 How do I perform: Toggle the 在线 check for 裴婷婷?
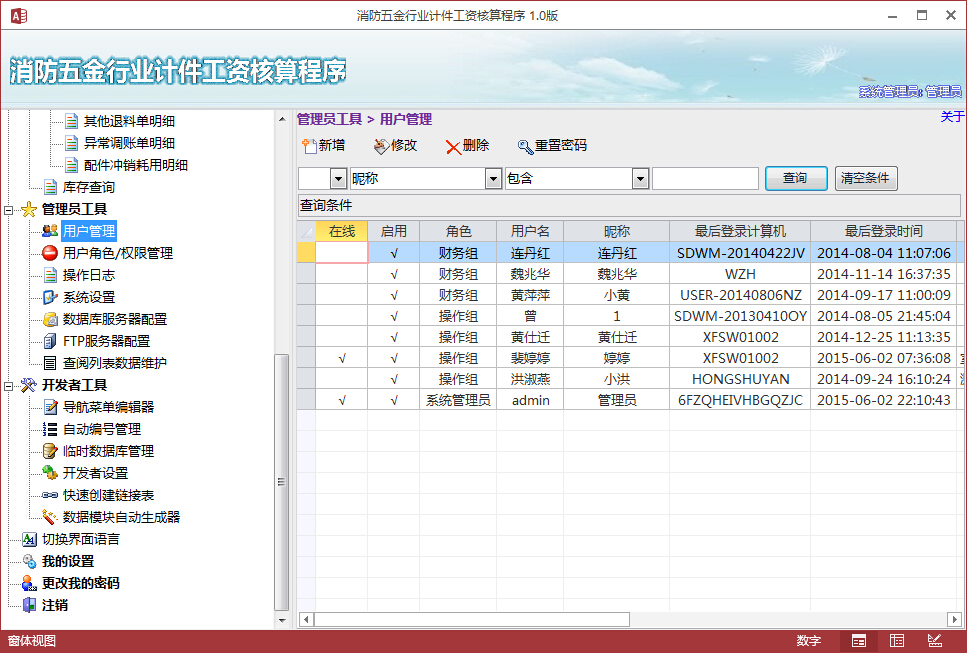[x=342, y=358]
